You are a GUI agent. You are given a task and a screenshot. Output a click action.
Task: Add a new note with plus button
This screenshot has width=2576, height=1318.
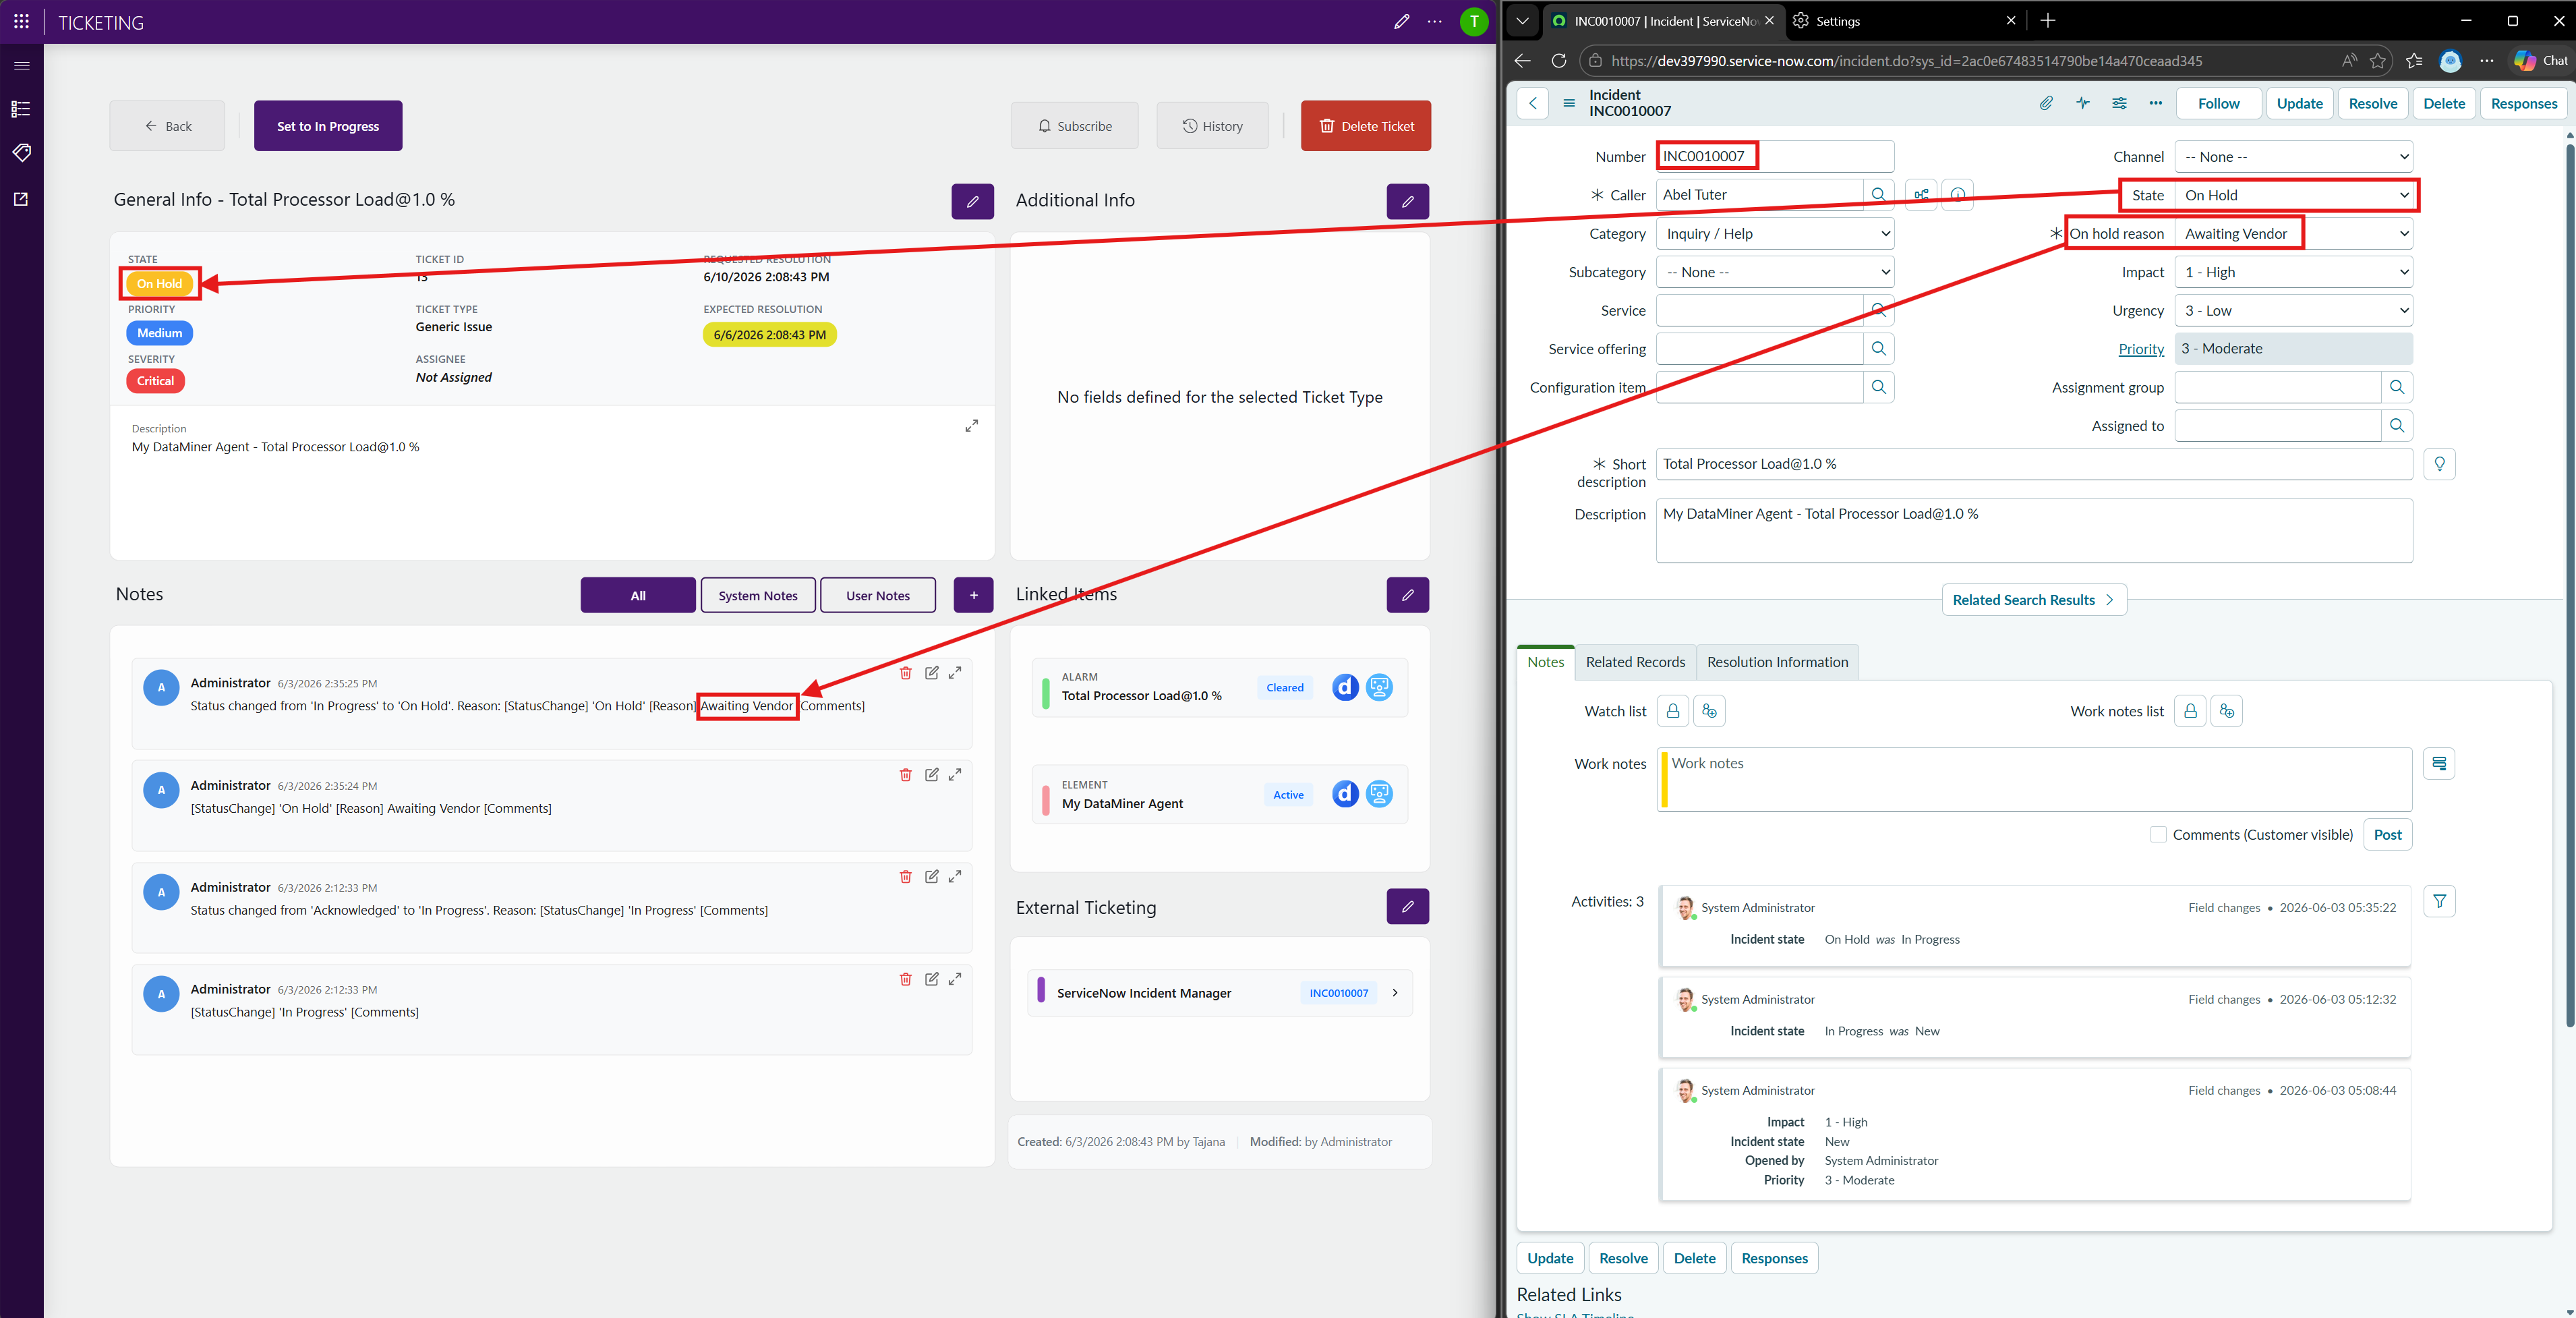point(973,595)
